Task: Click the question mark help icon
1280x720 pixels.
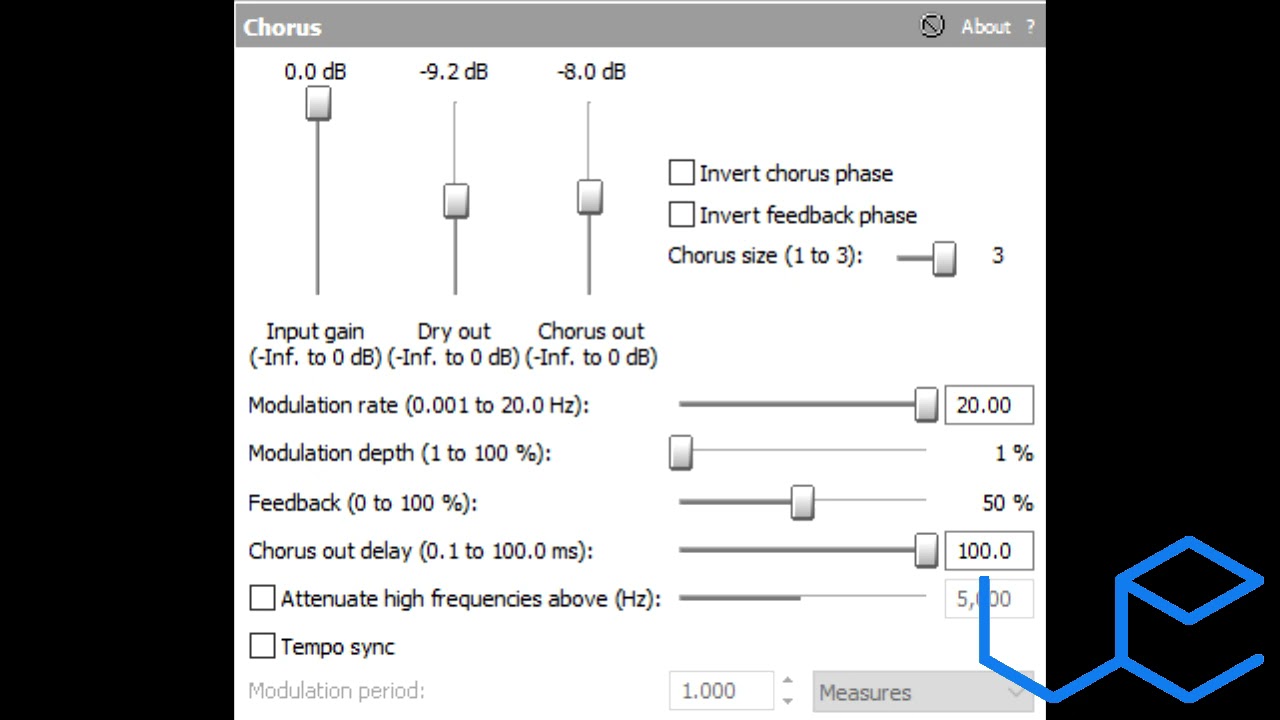Action: click(x=1030, y=28)
